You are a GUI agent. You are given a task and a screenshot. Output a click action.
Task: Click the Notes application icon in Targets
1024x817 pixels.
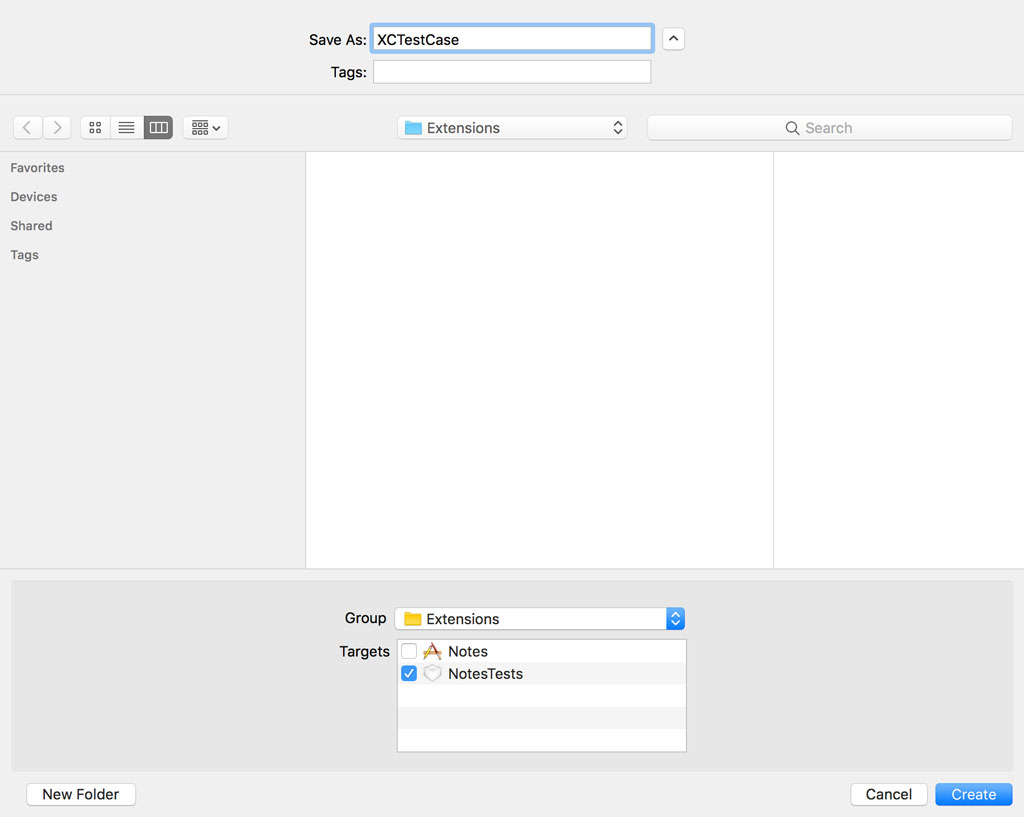pos(431,651)
